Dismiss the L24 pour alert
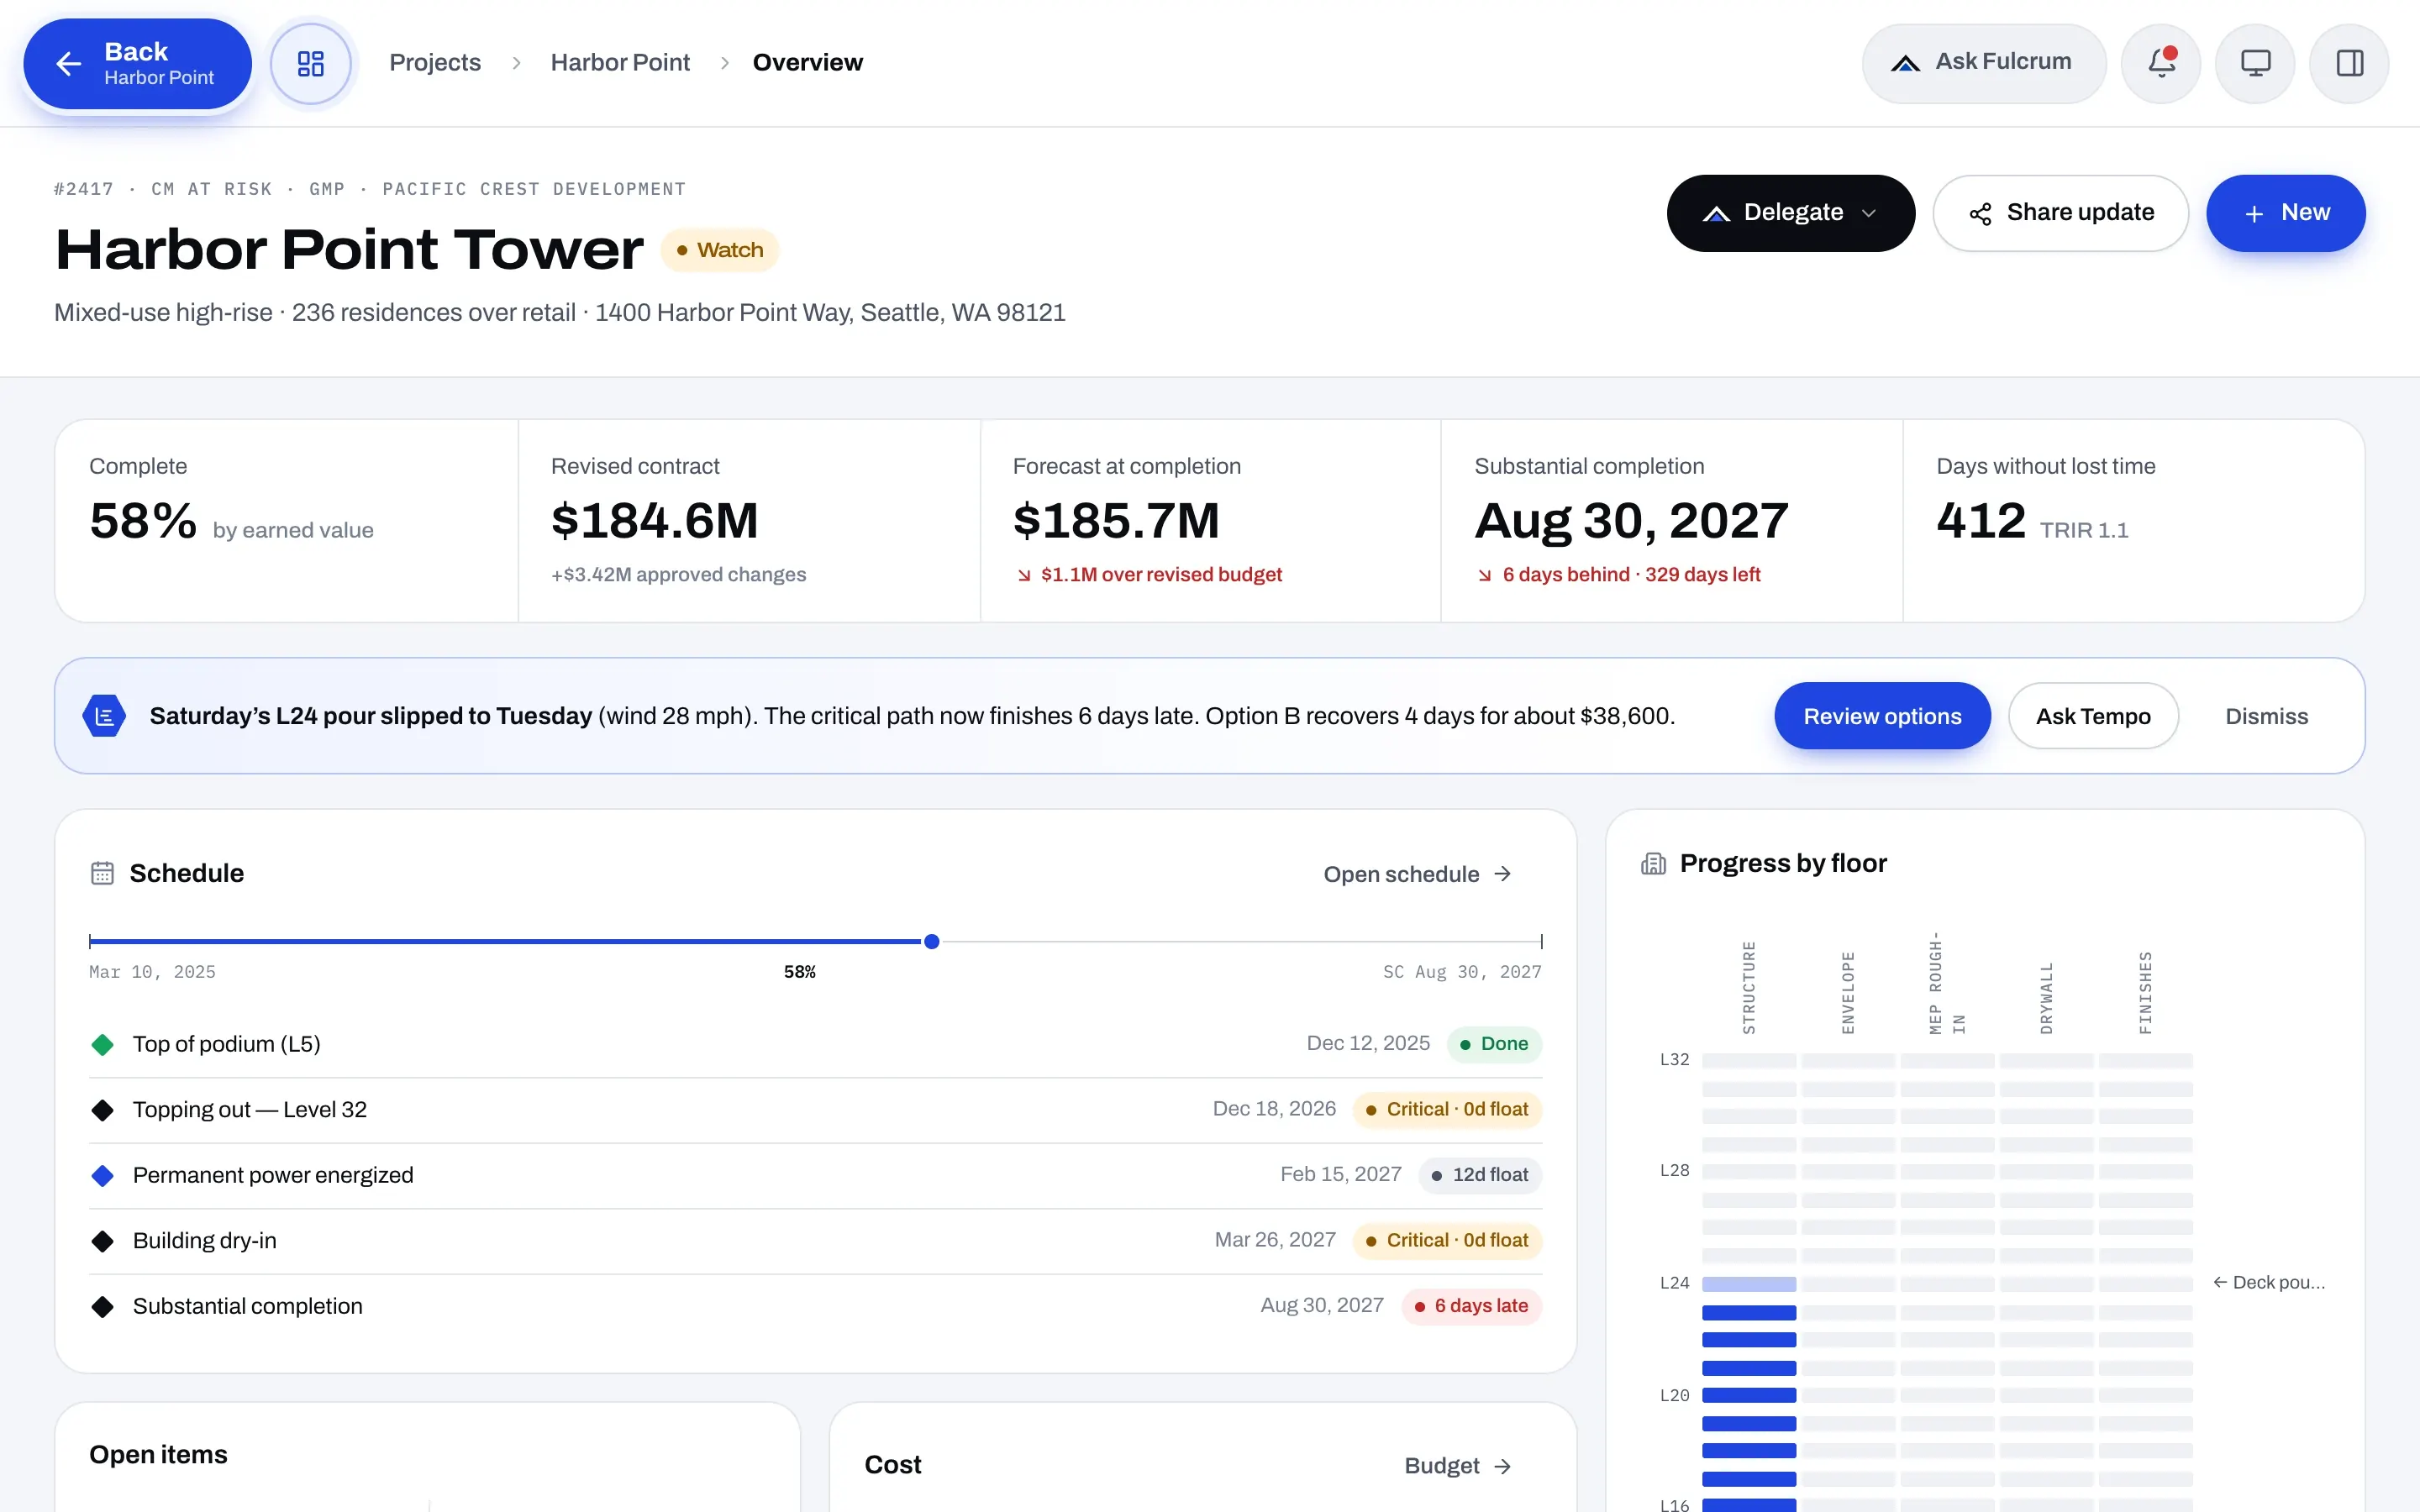The image size is (2420, 1512). click(x=2266, y=716)
